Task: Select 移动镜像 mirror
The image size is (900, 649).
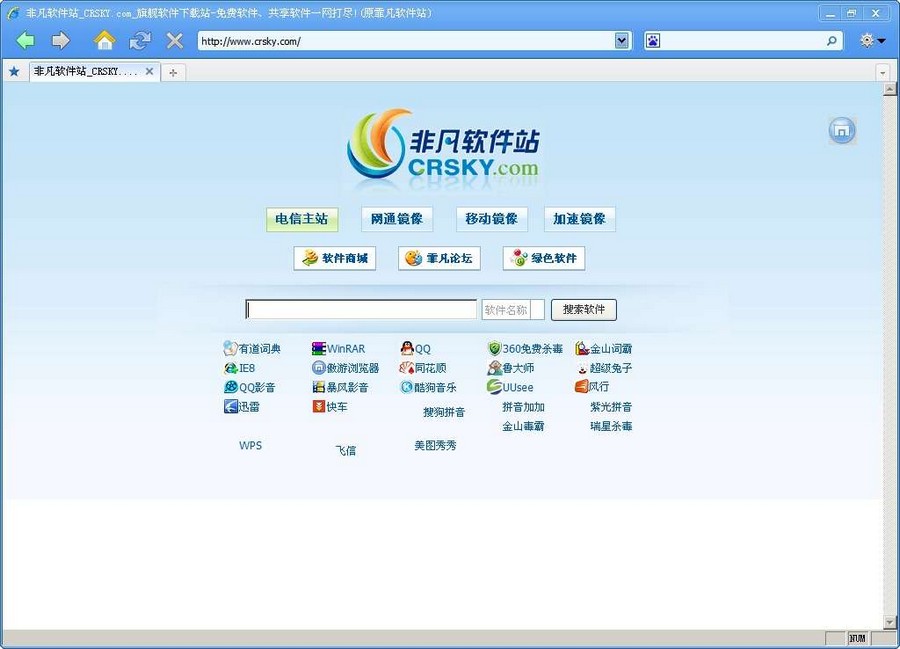Action: pyautogui.click(x=491, y=219)
